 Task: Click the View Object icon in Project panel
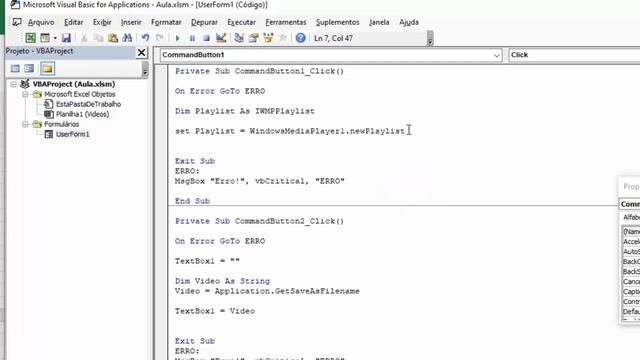[x=29, y=69]
